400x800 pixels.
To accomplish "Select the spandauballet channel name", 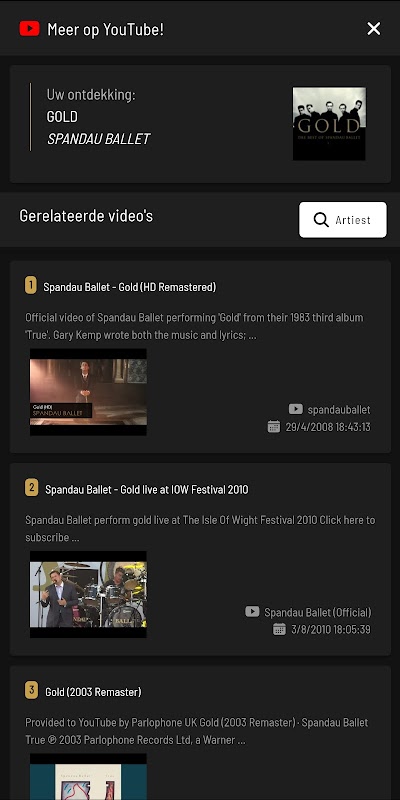I will tap(339, 410).
